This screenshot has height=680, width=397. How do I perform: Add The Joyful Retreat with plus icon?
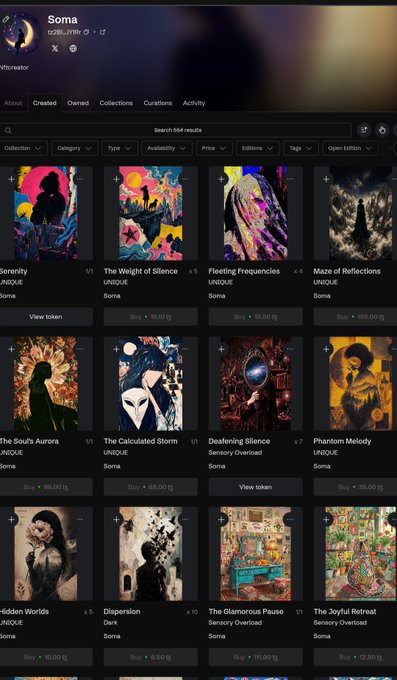[326, 520]
